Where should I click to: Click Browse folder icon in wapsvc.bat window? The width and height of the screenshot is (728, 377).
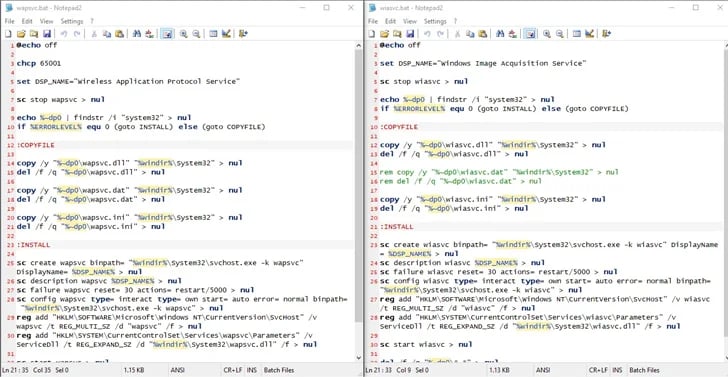point(34,33)
